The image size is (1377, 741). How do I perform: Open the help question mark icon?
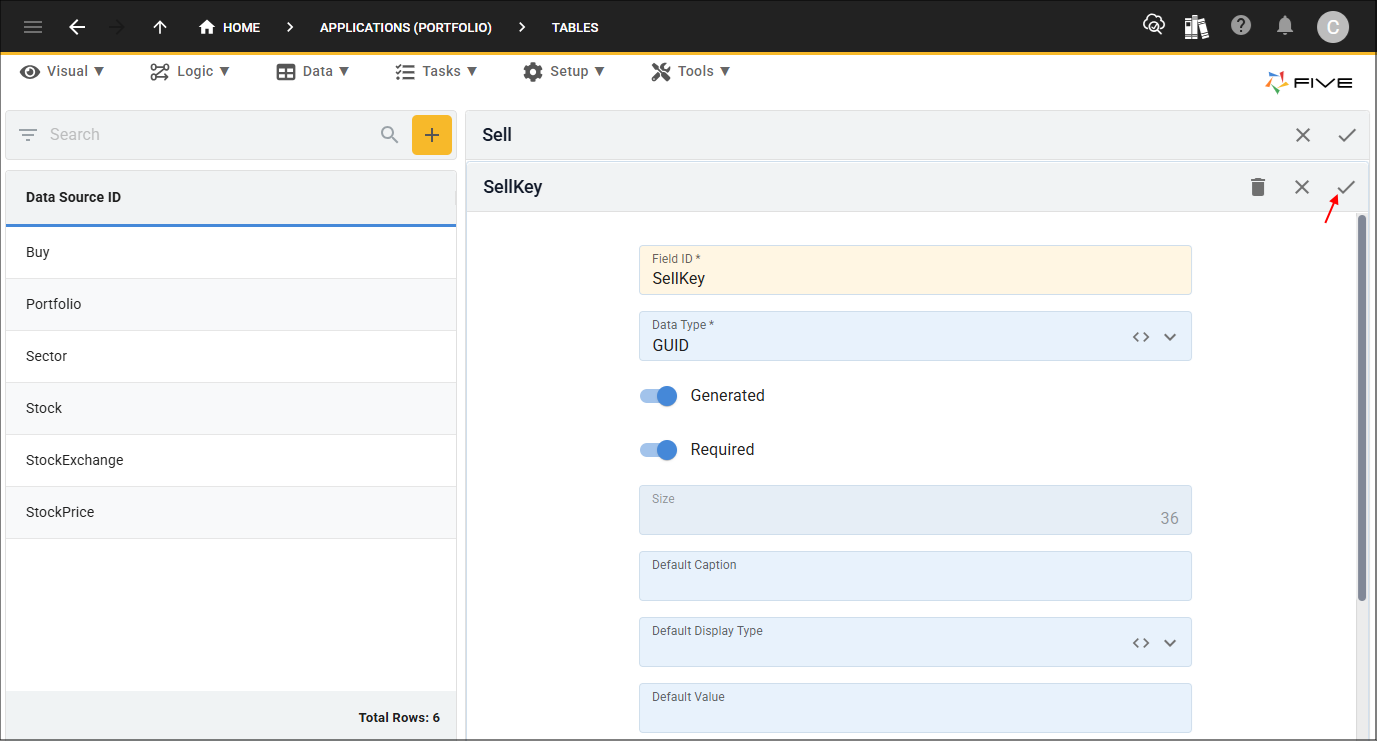(x=1241, y=26)
